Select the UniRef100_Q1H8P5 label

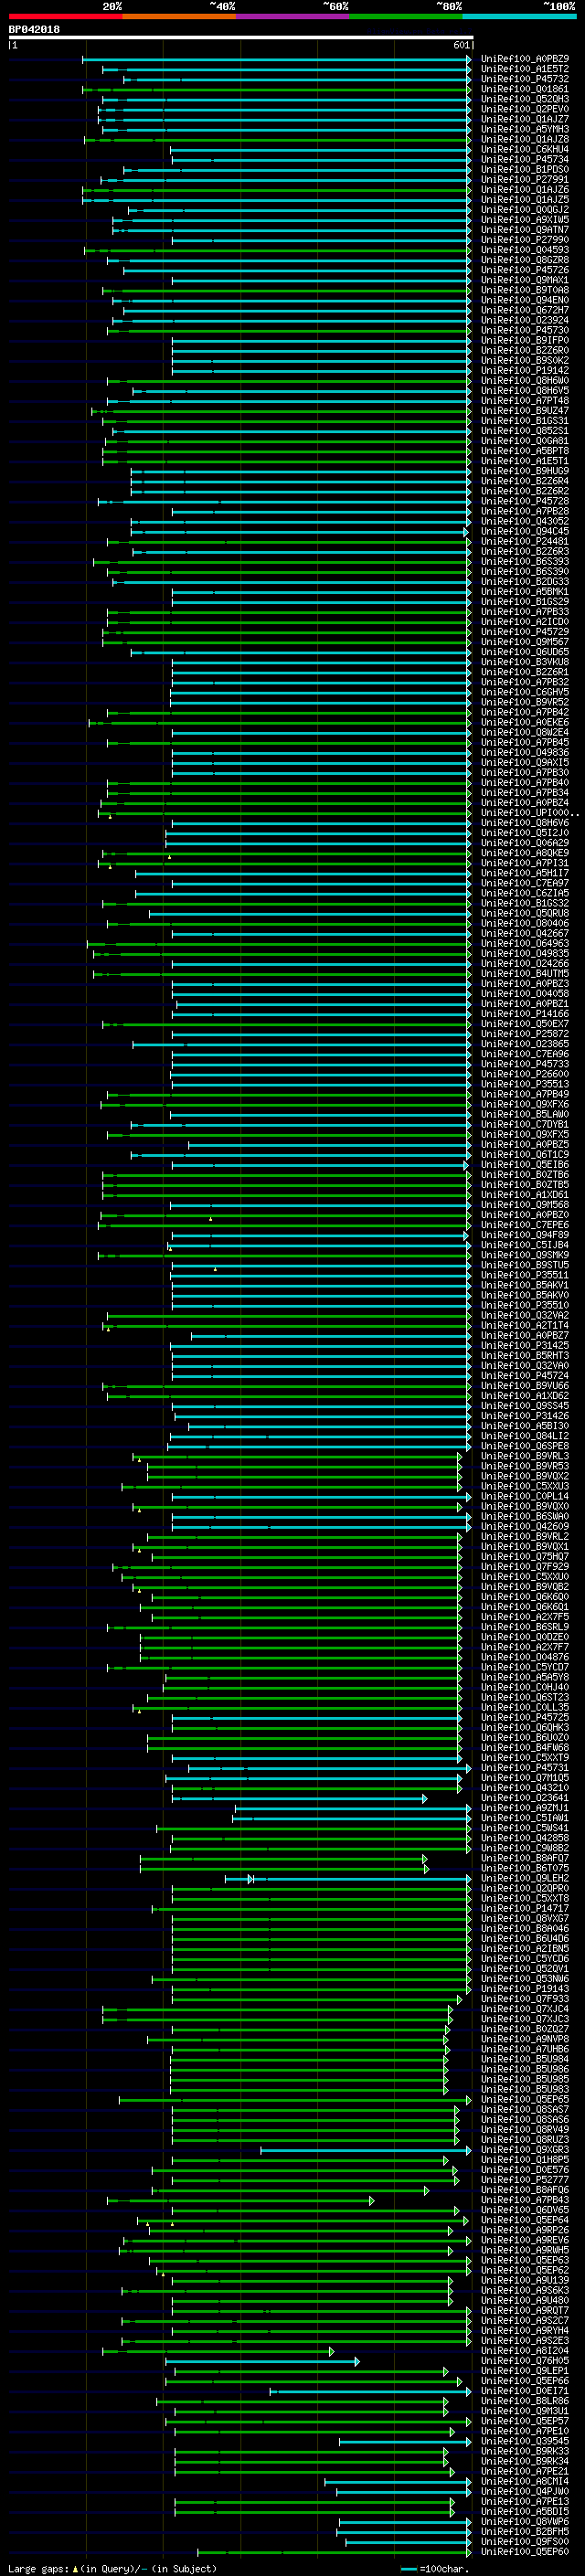click(x=525, y=2160)
